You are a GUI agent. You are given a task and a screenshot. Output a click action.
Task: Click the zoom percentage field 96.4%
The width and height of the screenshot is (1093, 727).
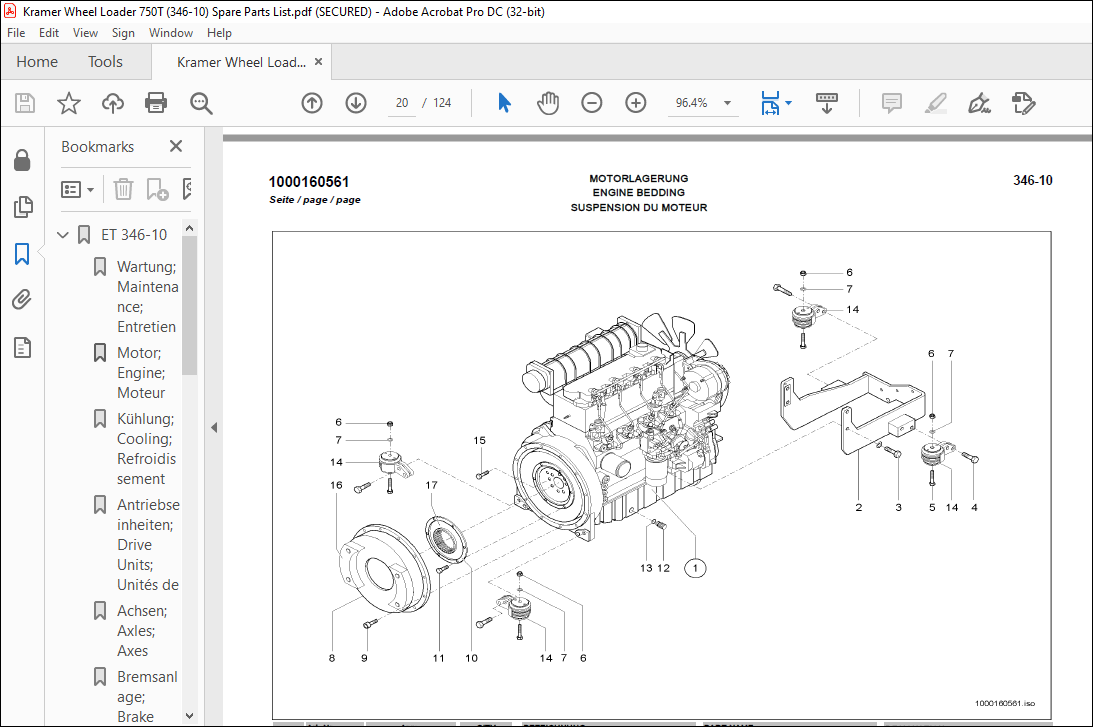pyautogui.click(x=691, y=103)
